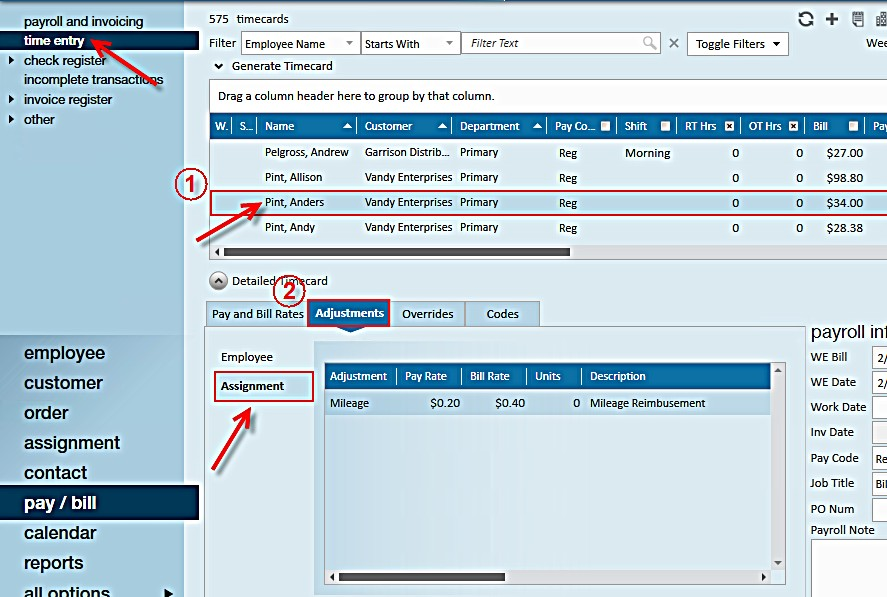The width and height of the screenshot is (887, 597).
Task: Click timecard grid scroll left arrow
Action: (x=217, y=252)
